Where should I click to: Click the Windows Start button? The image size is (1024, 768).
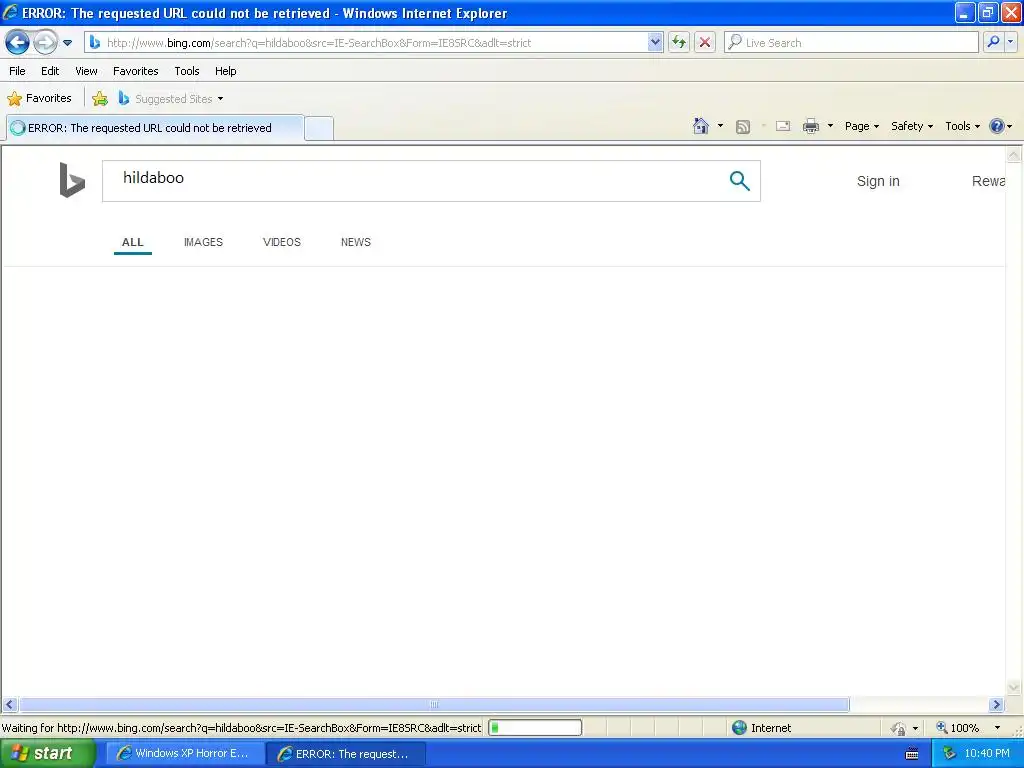click(47, 754)
